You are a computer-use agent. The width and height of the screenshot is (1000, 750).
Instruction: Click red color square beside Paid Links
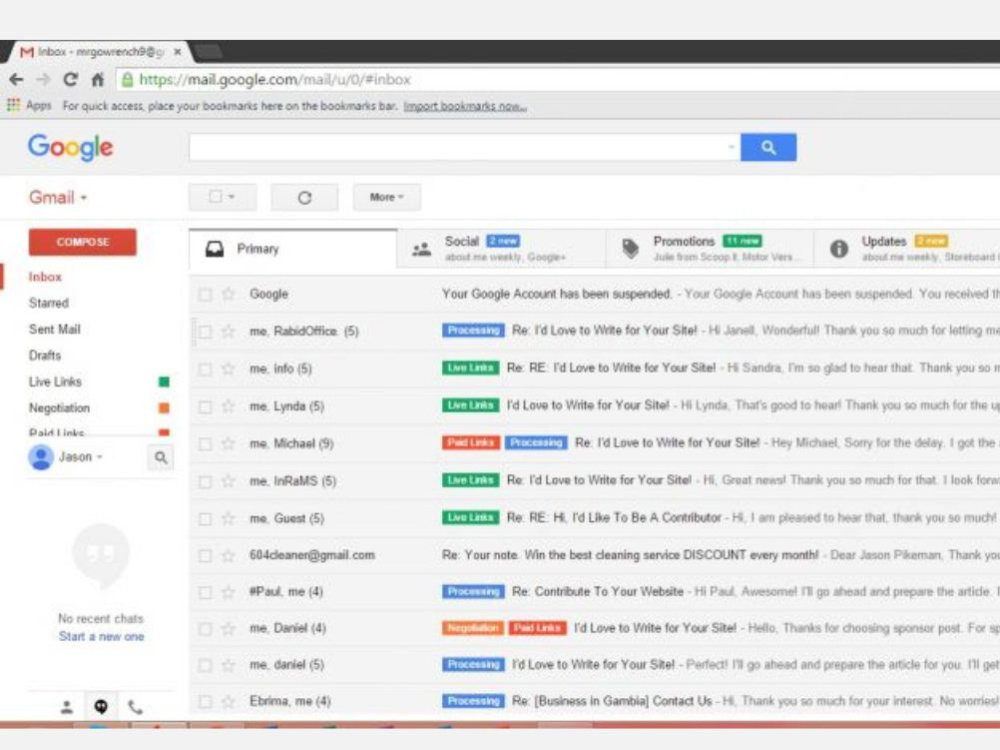[x=164, y=432]
